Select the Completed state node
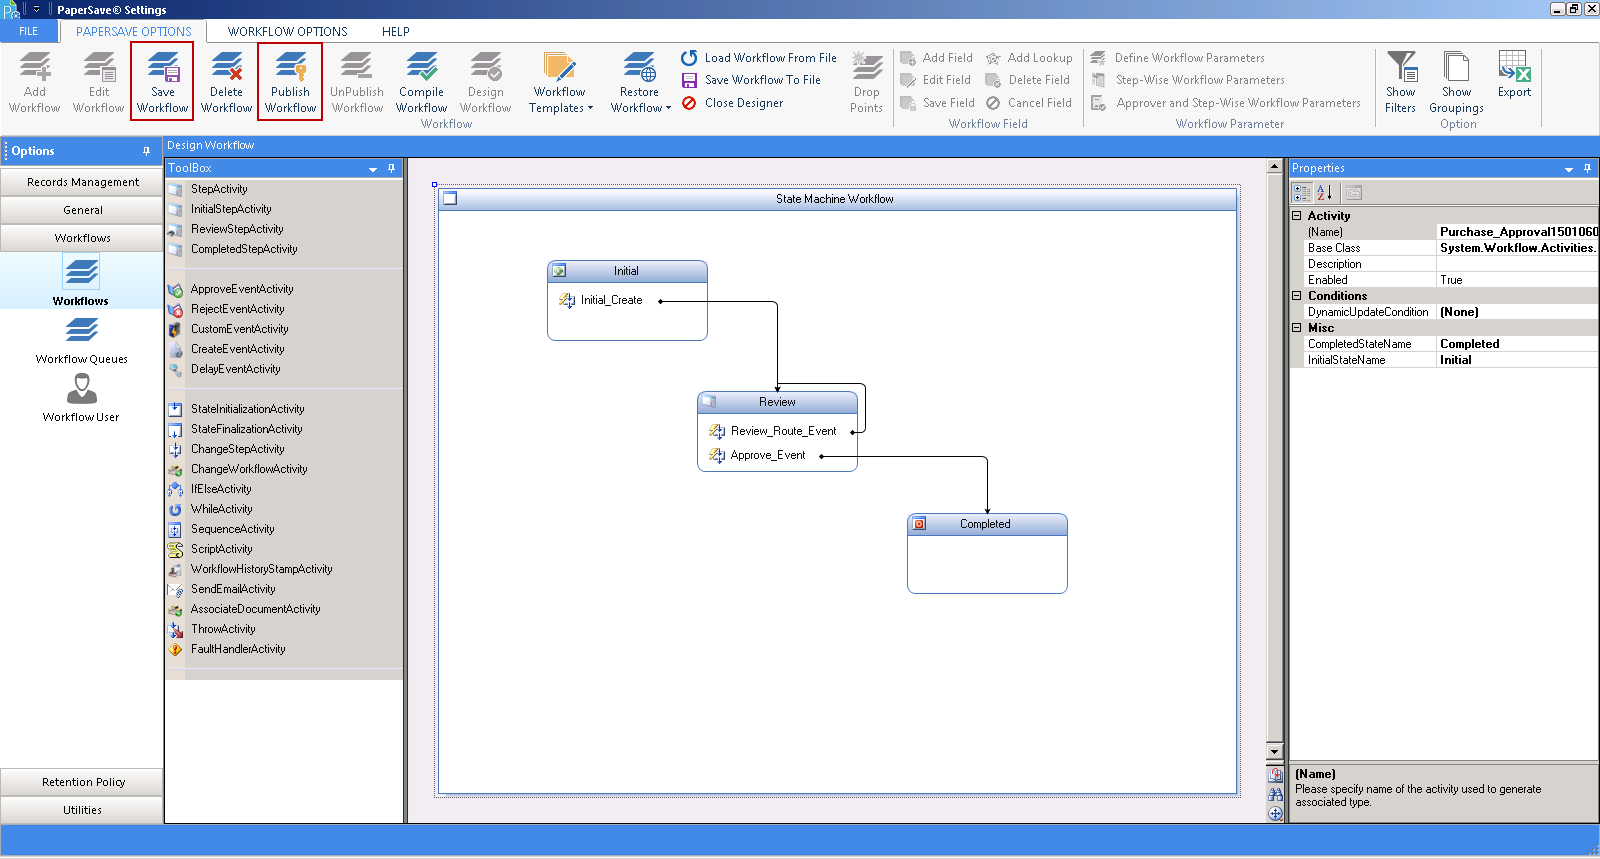Screen dimensions: 1600x859 [987, 553]
